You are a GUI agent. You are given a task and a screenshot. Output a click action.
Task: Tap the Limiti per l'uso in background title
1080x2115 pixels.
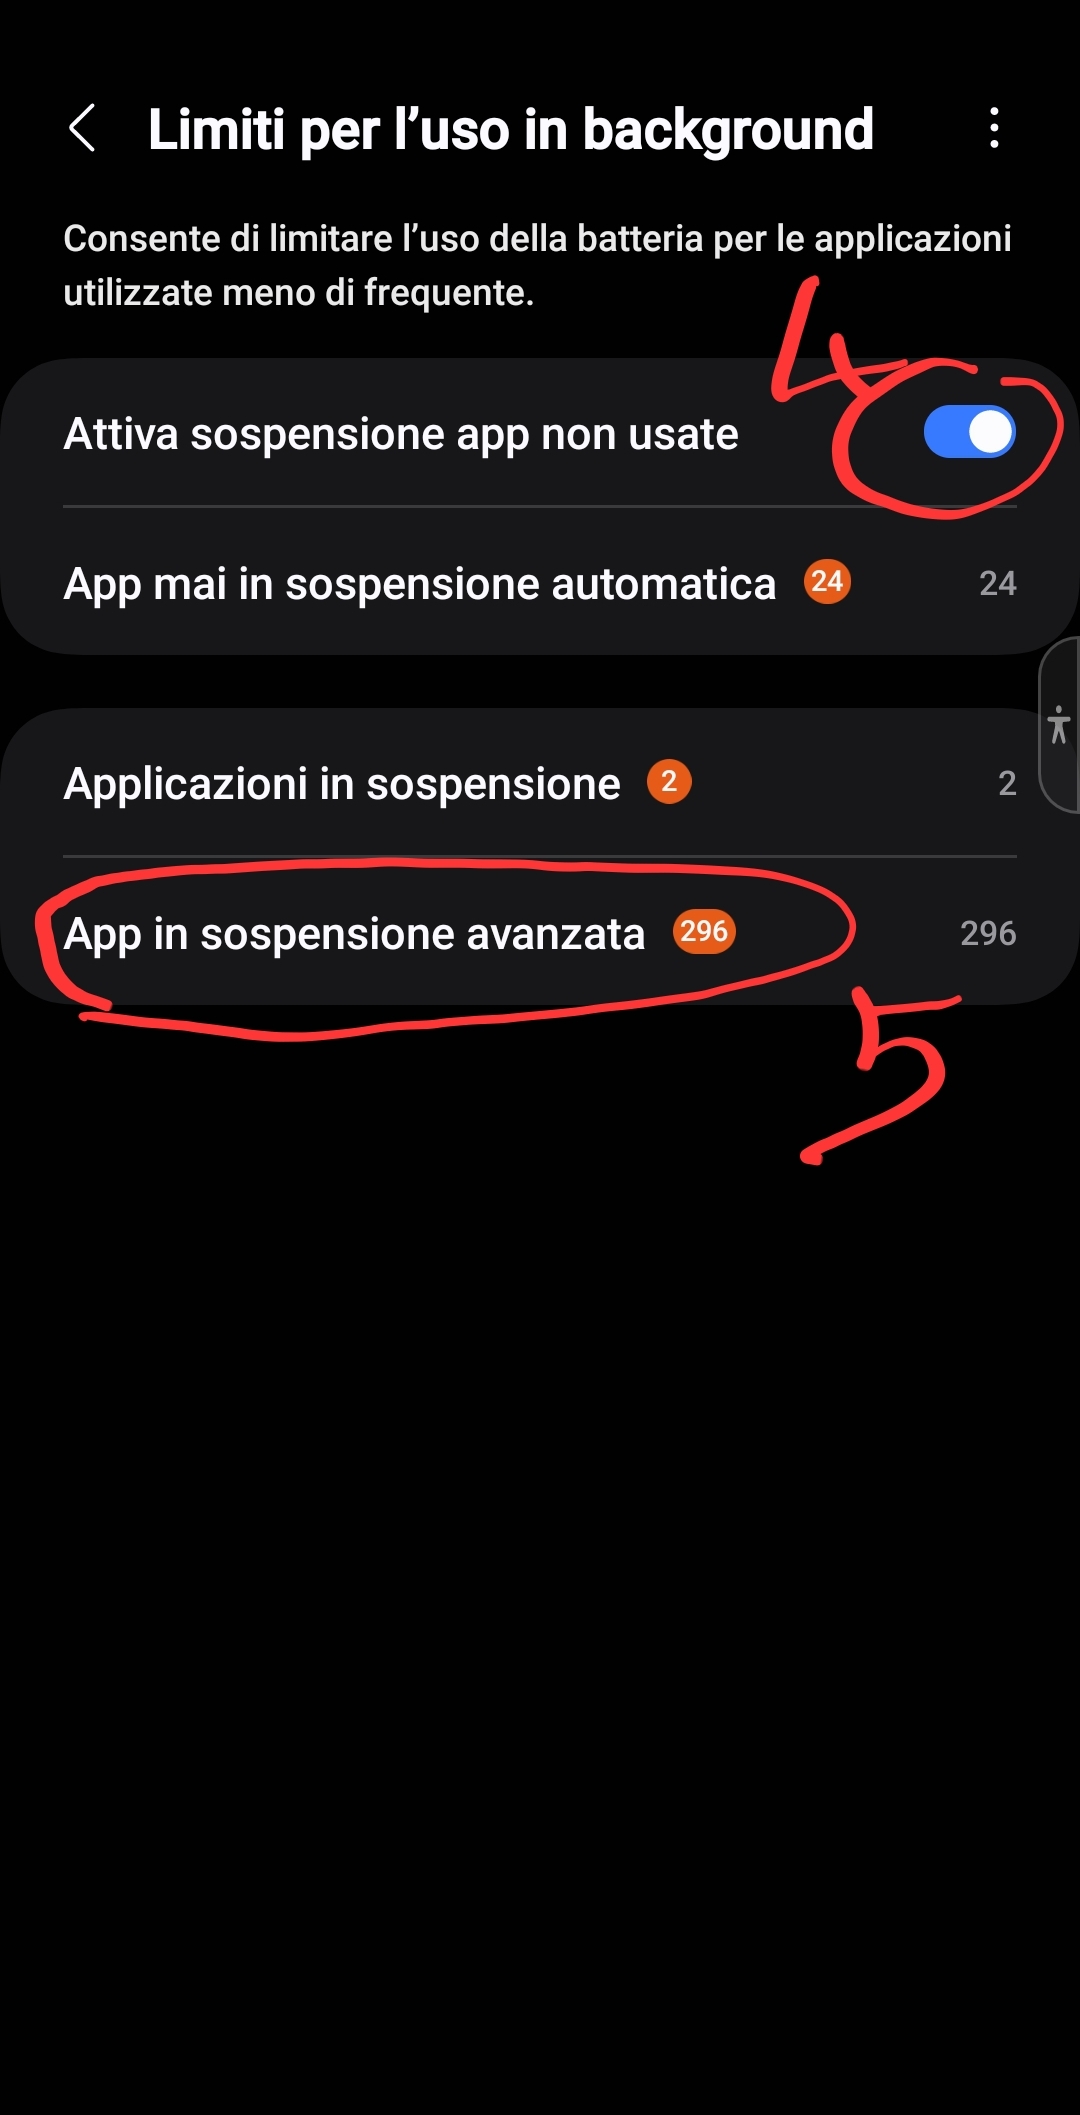(x=510, y=131)
